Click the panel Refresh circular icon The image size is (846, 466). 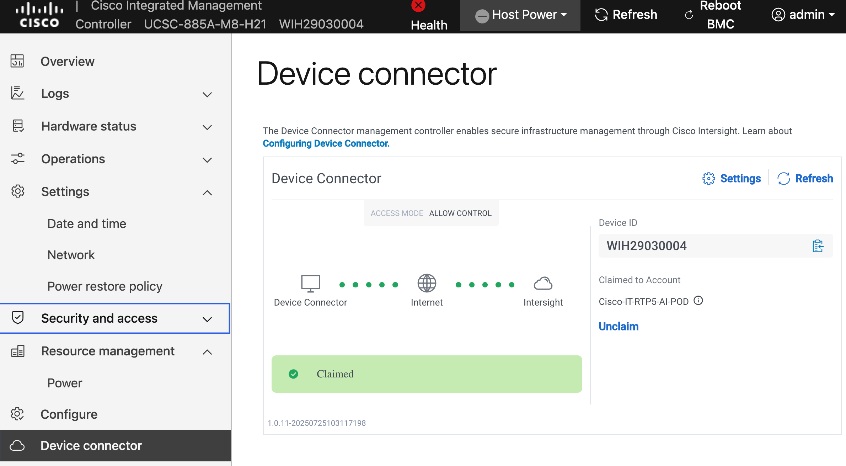[783, 179]
